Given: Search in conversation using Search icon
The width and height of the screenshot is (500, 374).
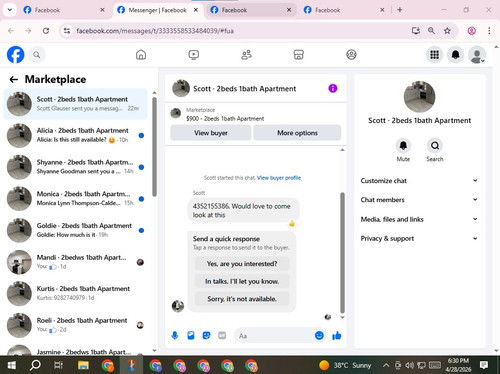Looking at the screenshot, I should click(x=435, y=146).
